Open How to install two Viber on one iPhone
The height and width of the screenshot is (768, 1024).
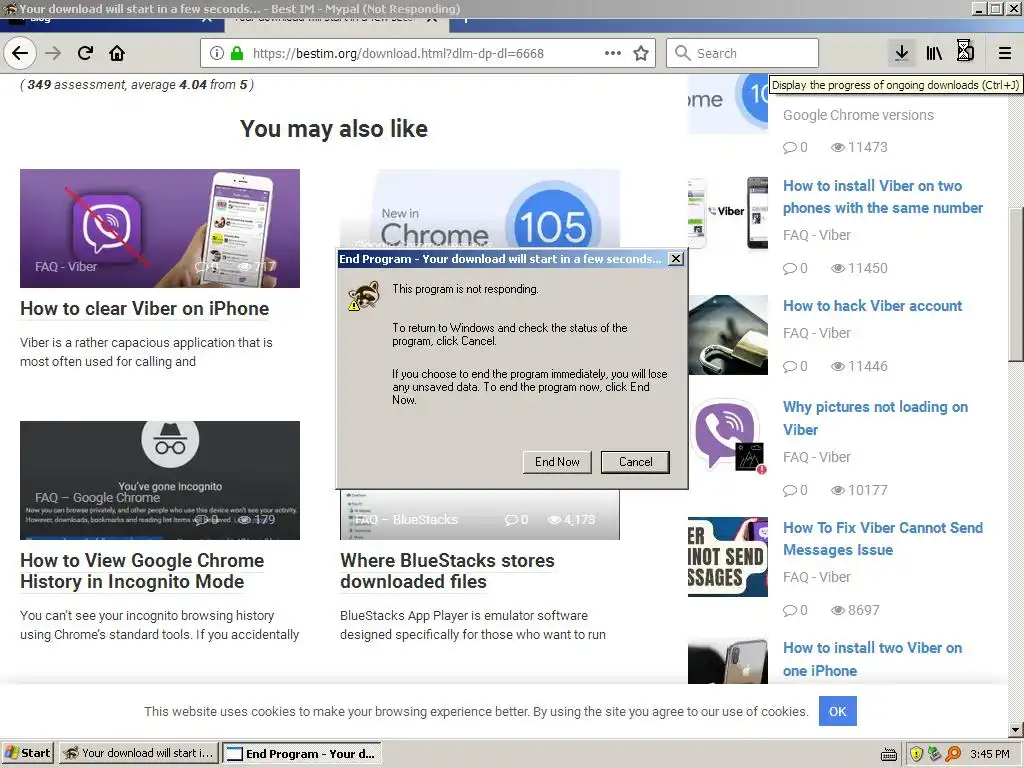pos(872,659)
